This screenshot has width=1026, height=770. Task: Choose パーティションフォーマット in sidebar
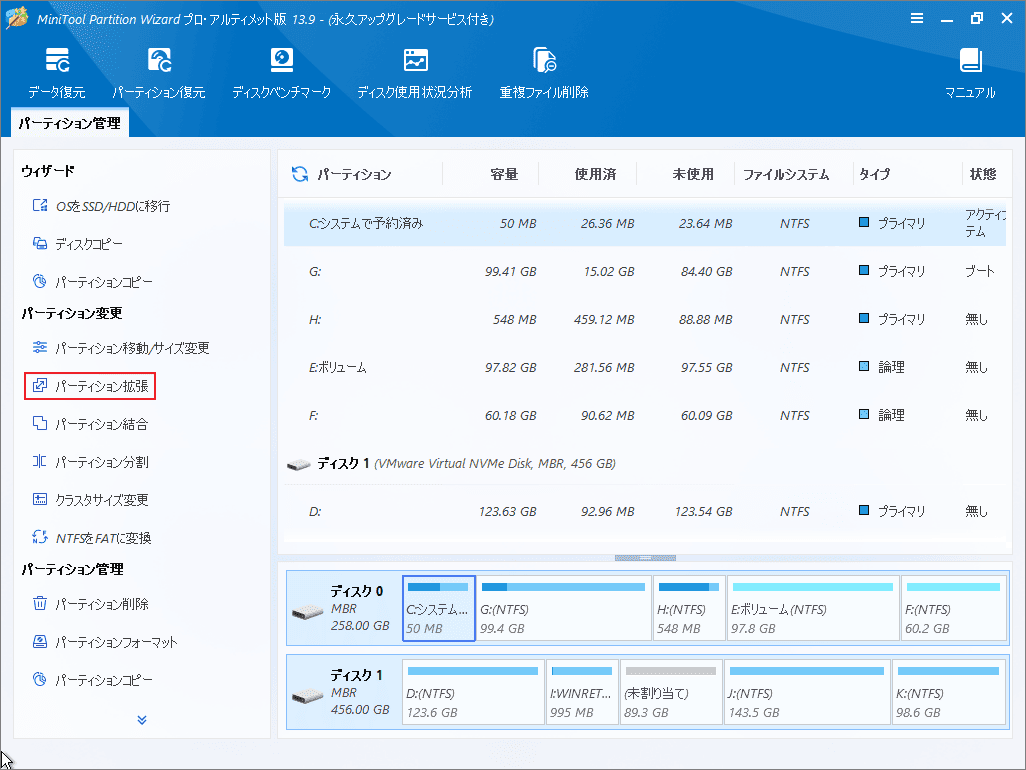click(x=105, y=642)
